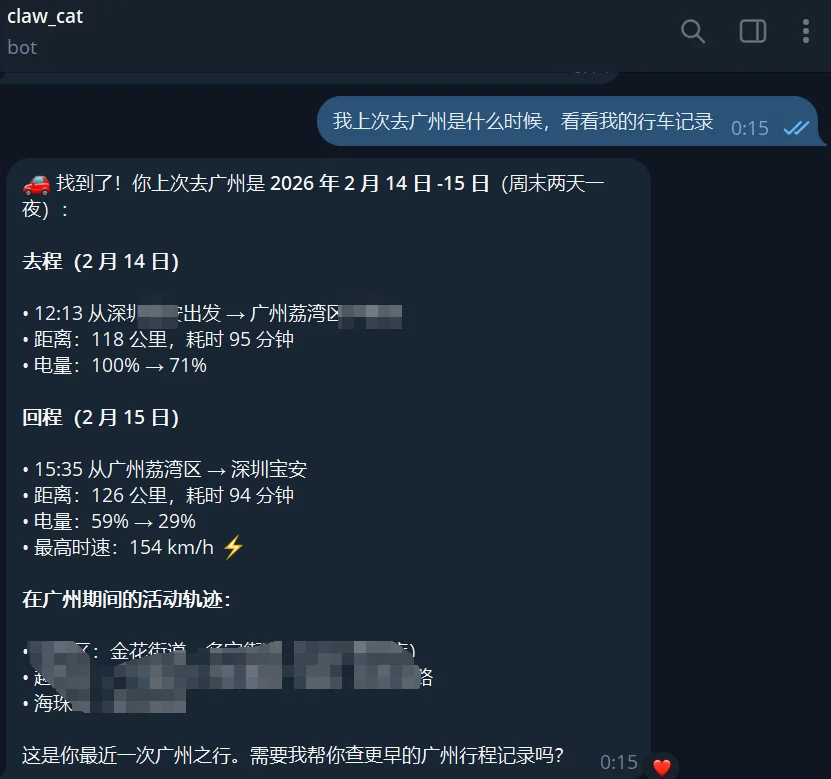Click the bold date 2026年2月14日-15日

point(379,183)
